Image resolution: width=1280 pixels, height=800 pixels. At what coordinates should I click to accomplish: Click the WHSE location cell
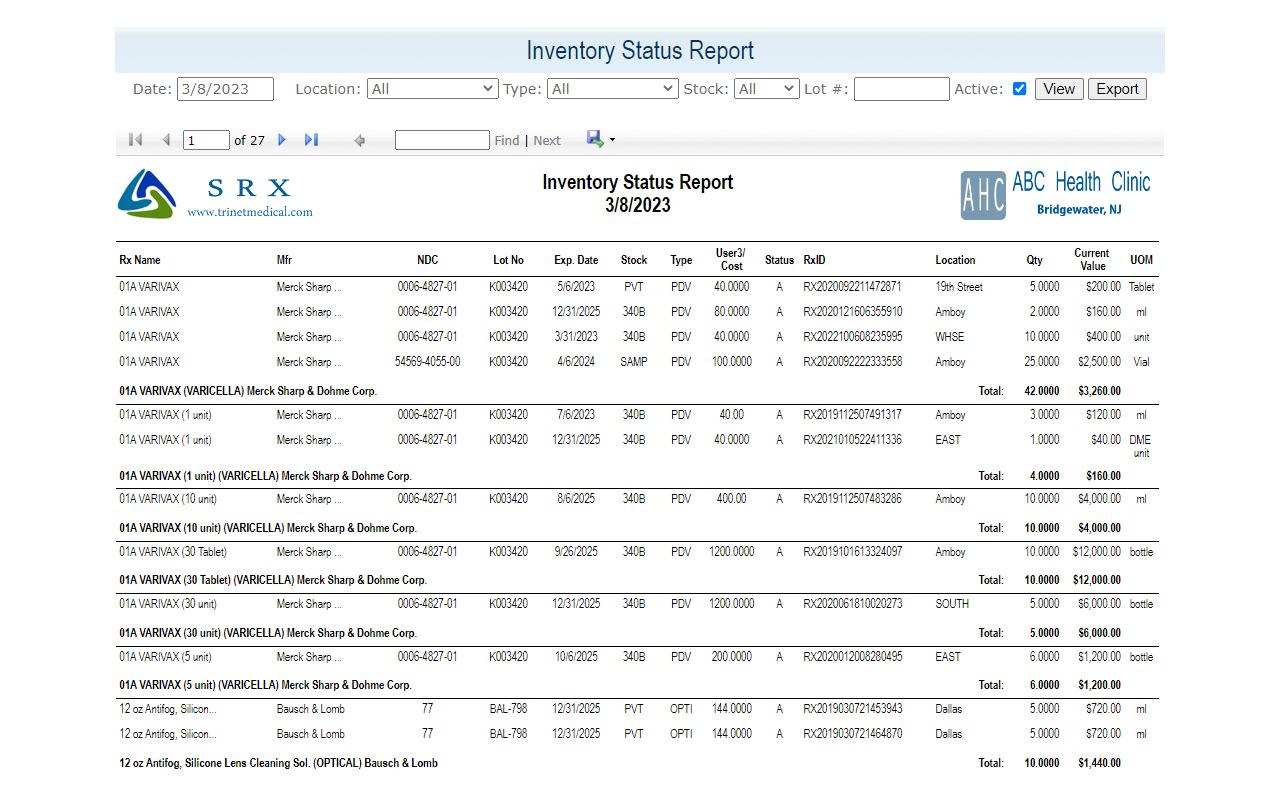point(950,337)
